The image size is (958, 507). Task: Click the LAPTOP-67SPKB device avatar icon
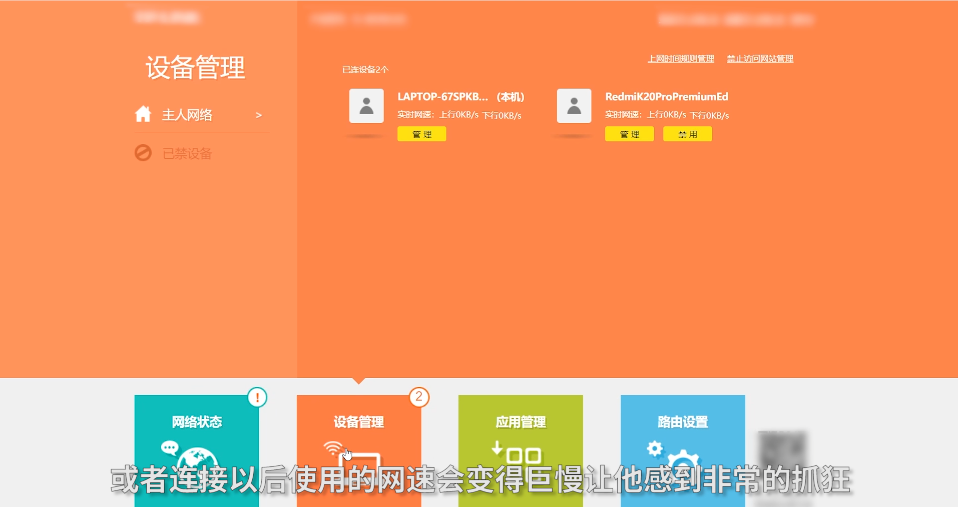[x=366, y=106]
